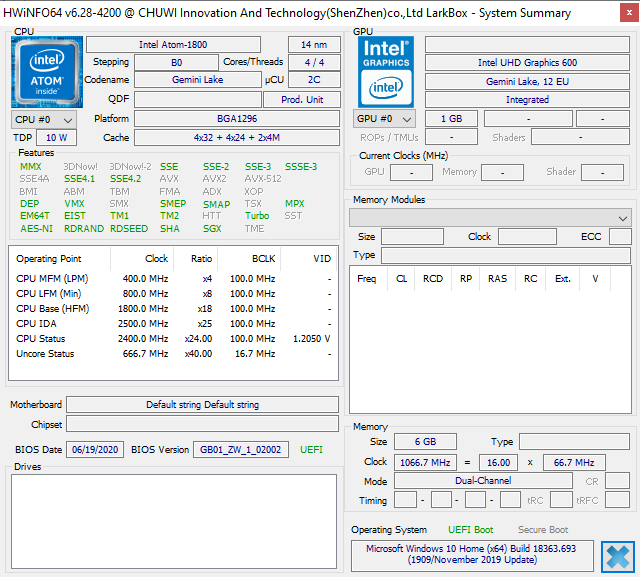Click the empty Chipset field
This screenshot has width=640, height=577.
pyautogui.click(x=202, y=424)
